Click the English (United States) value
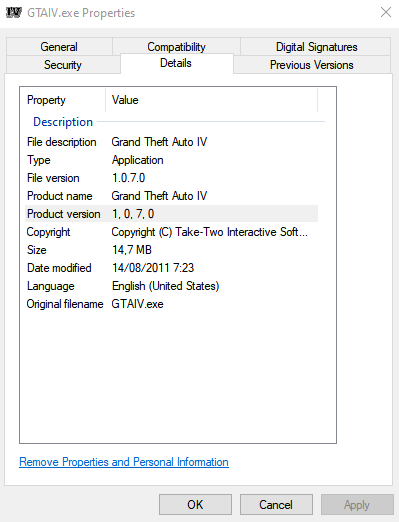 pos(166,286)
